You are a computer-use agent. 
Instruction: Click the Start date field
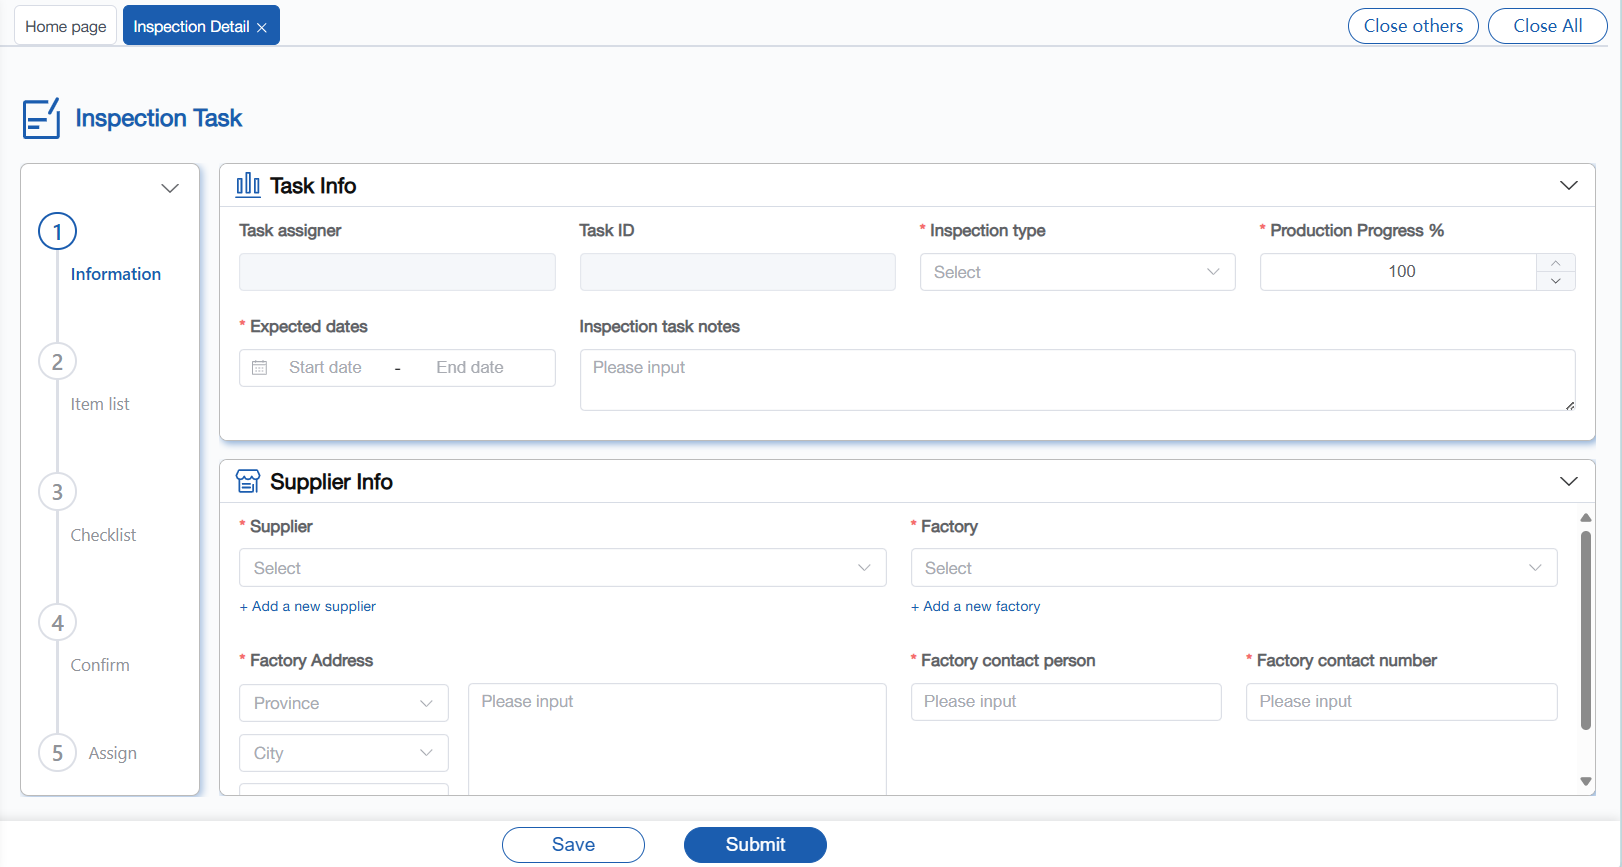tap(325, 368)
